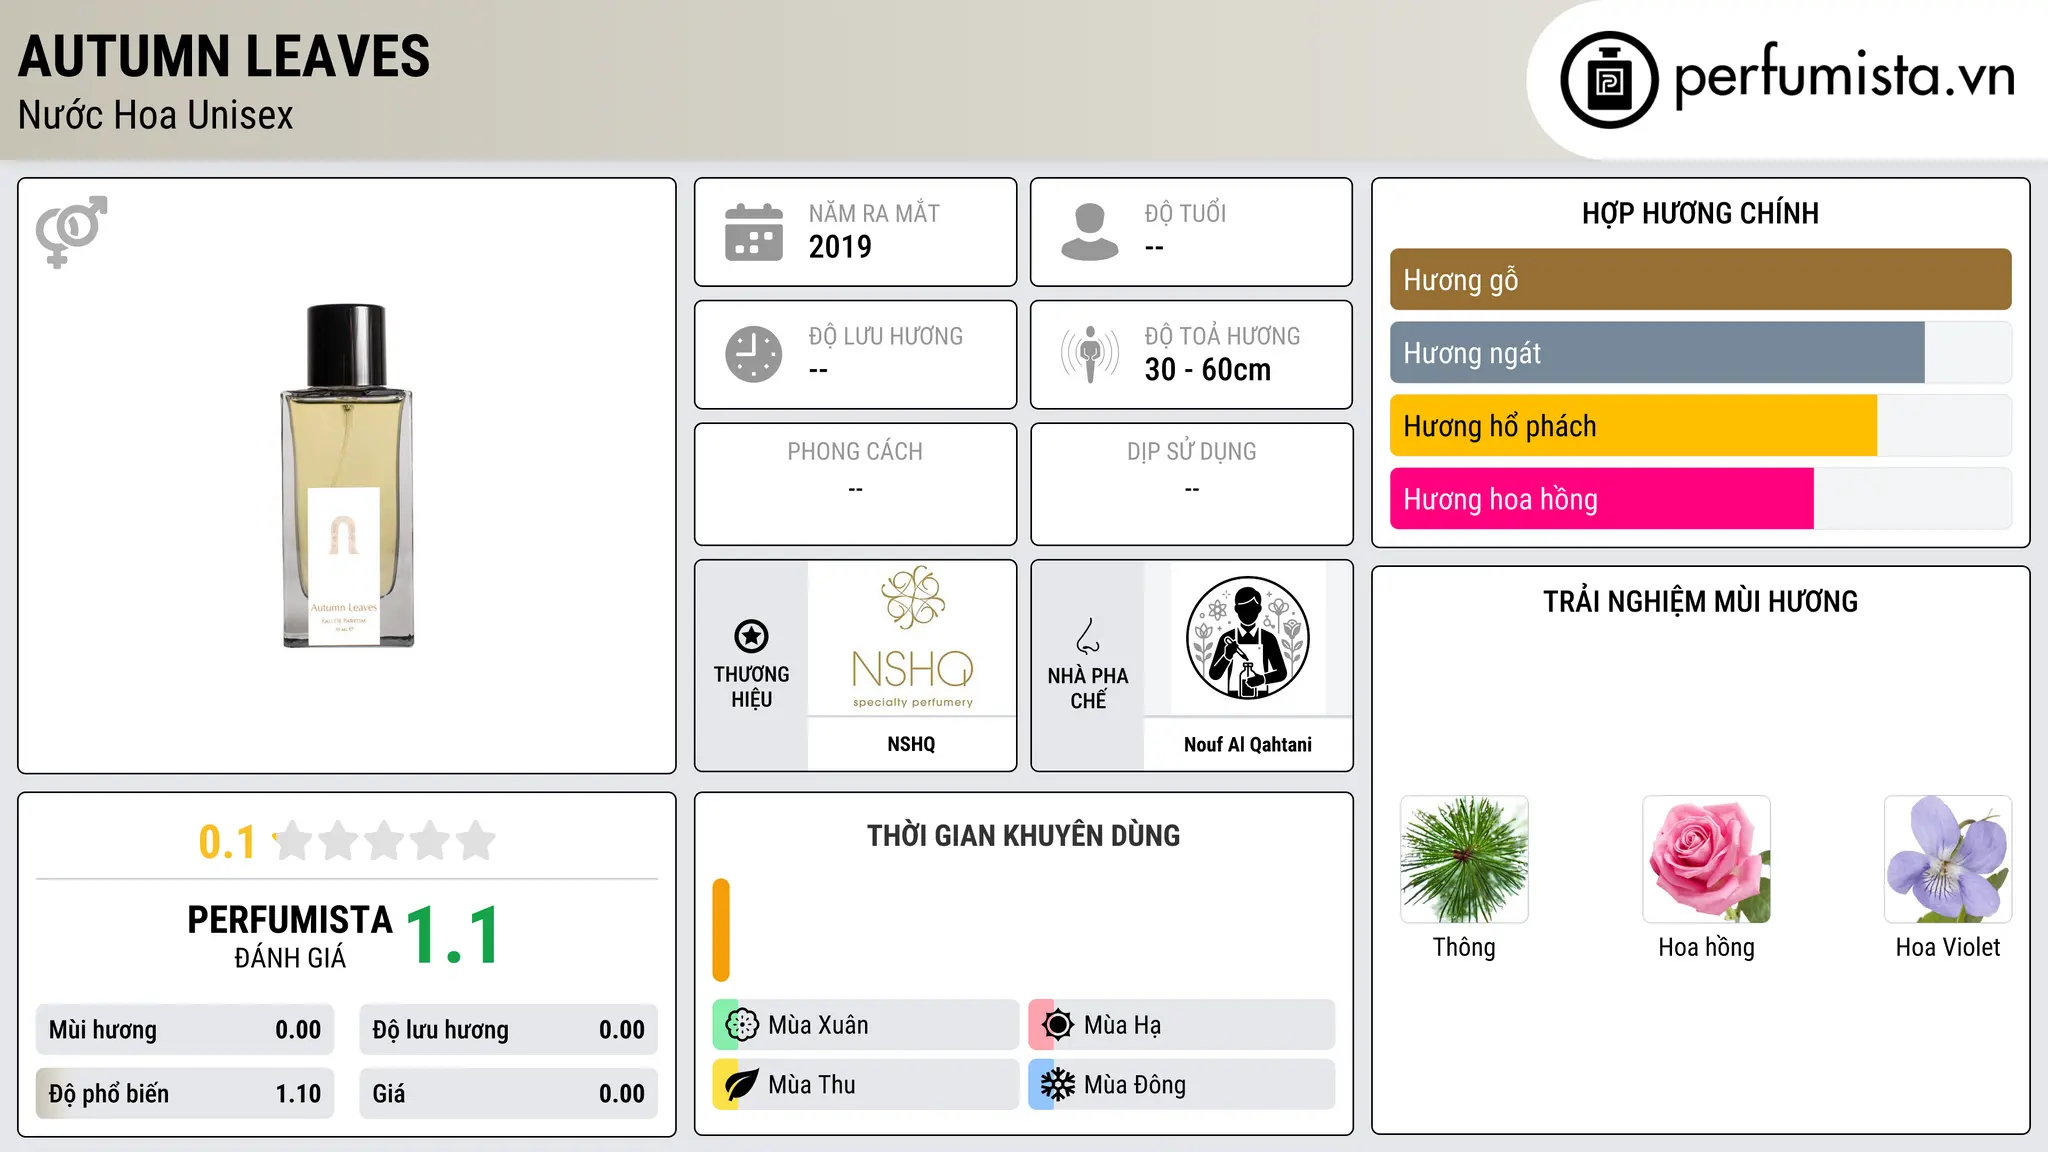Select the Mùa Hạ season button
The image size is (2048, 1152).
pyautogui.click(x=1181, y=1025)
